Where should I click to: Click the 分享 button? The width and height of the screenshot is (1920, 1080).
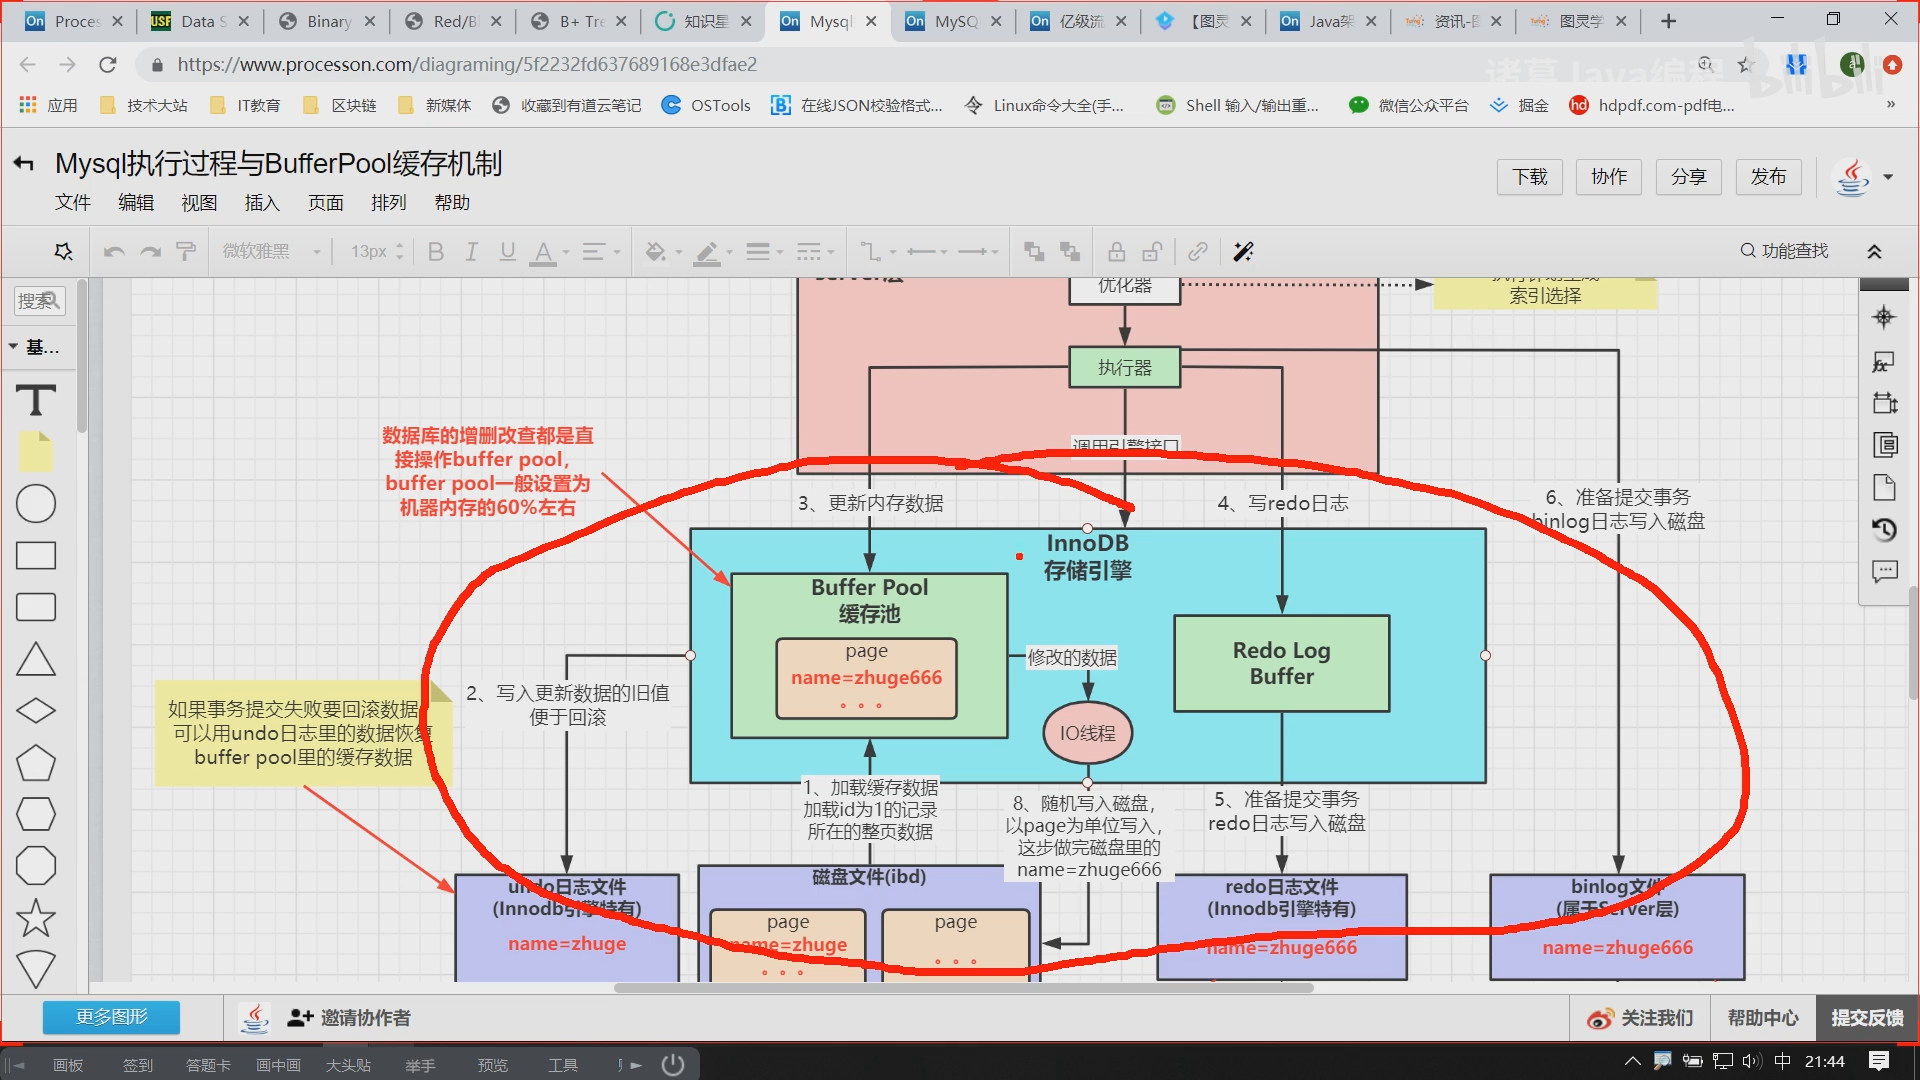tap(1689, 177)
